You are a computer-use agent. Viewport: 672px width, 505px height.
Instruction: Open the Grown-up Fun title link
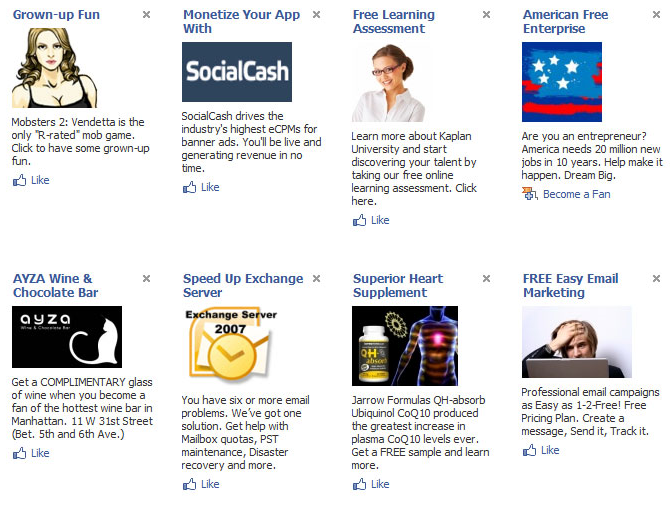coord(56,15)
